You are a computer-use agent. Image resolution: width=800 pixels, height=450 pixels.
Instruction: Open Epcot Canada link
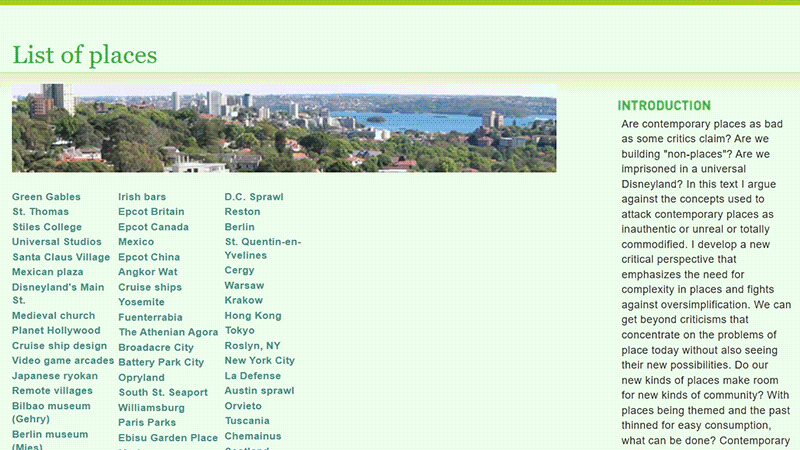coord(153,227)
